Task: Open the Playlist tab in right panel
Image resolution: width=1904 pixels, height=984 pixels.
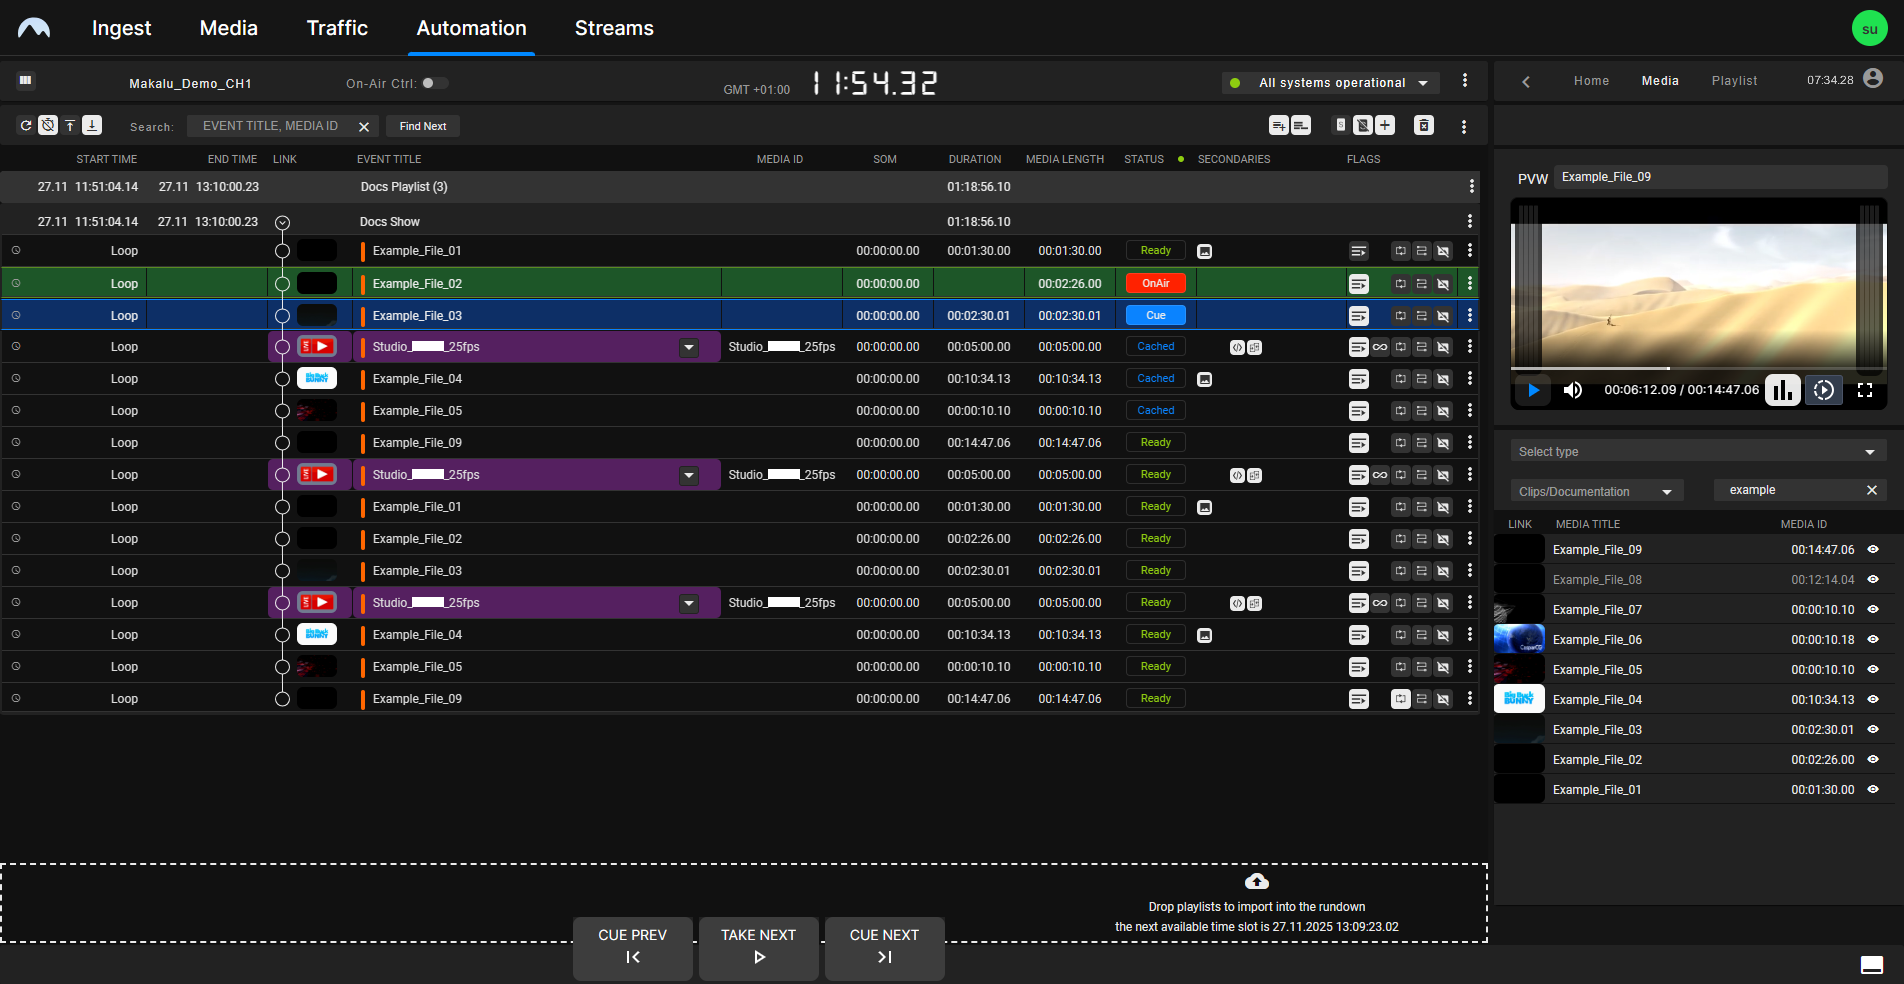Action: click(x=1734, y=81)
